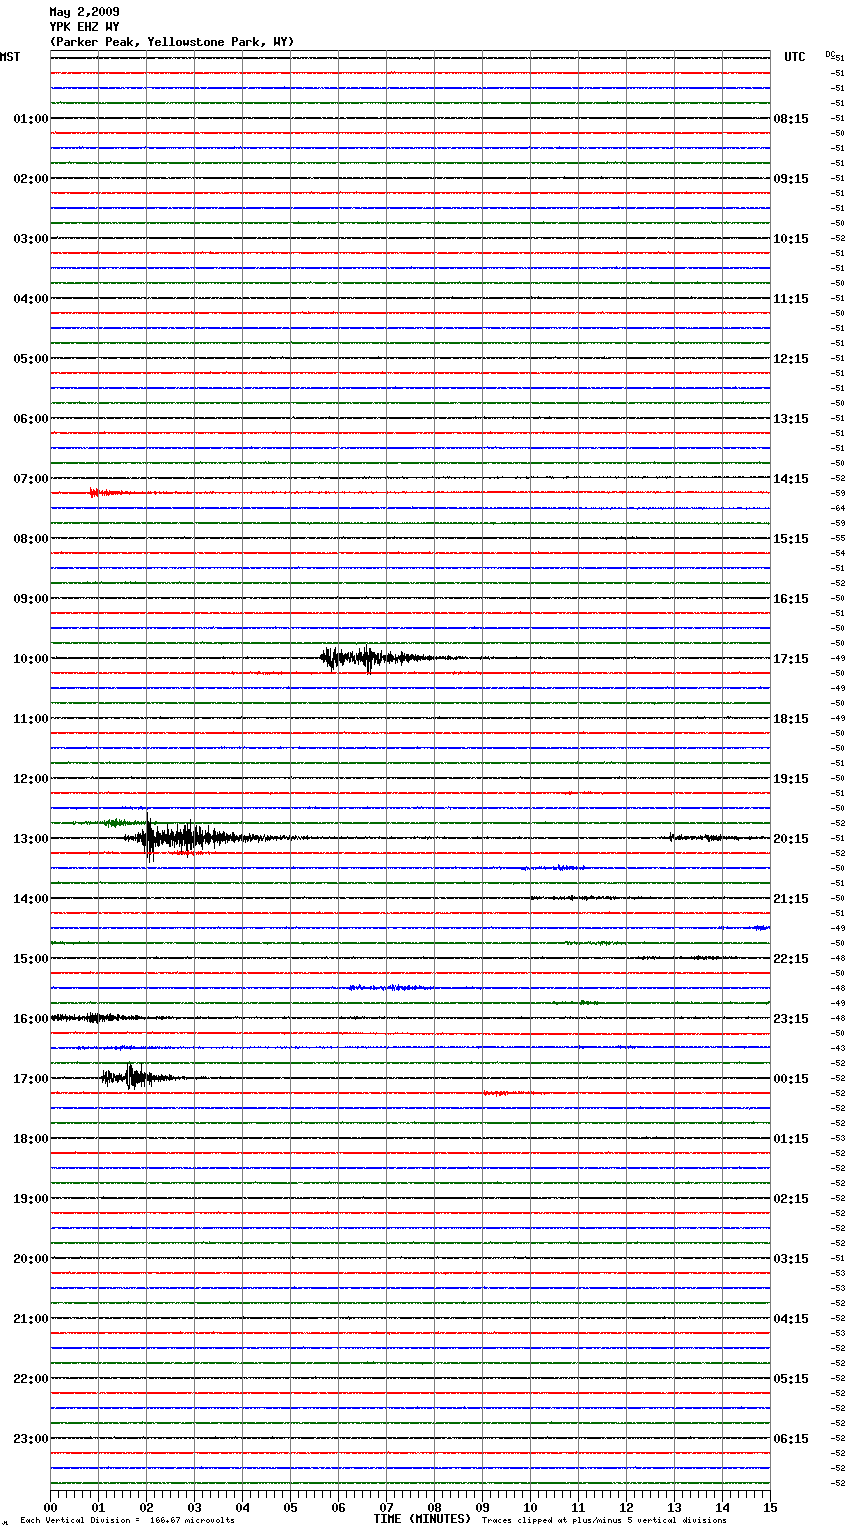Click the black noise burst at start of 16:00 trace

[x=95, y=1018]
